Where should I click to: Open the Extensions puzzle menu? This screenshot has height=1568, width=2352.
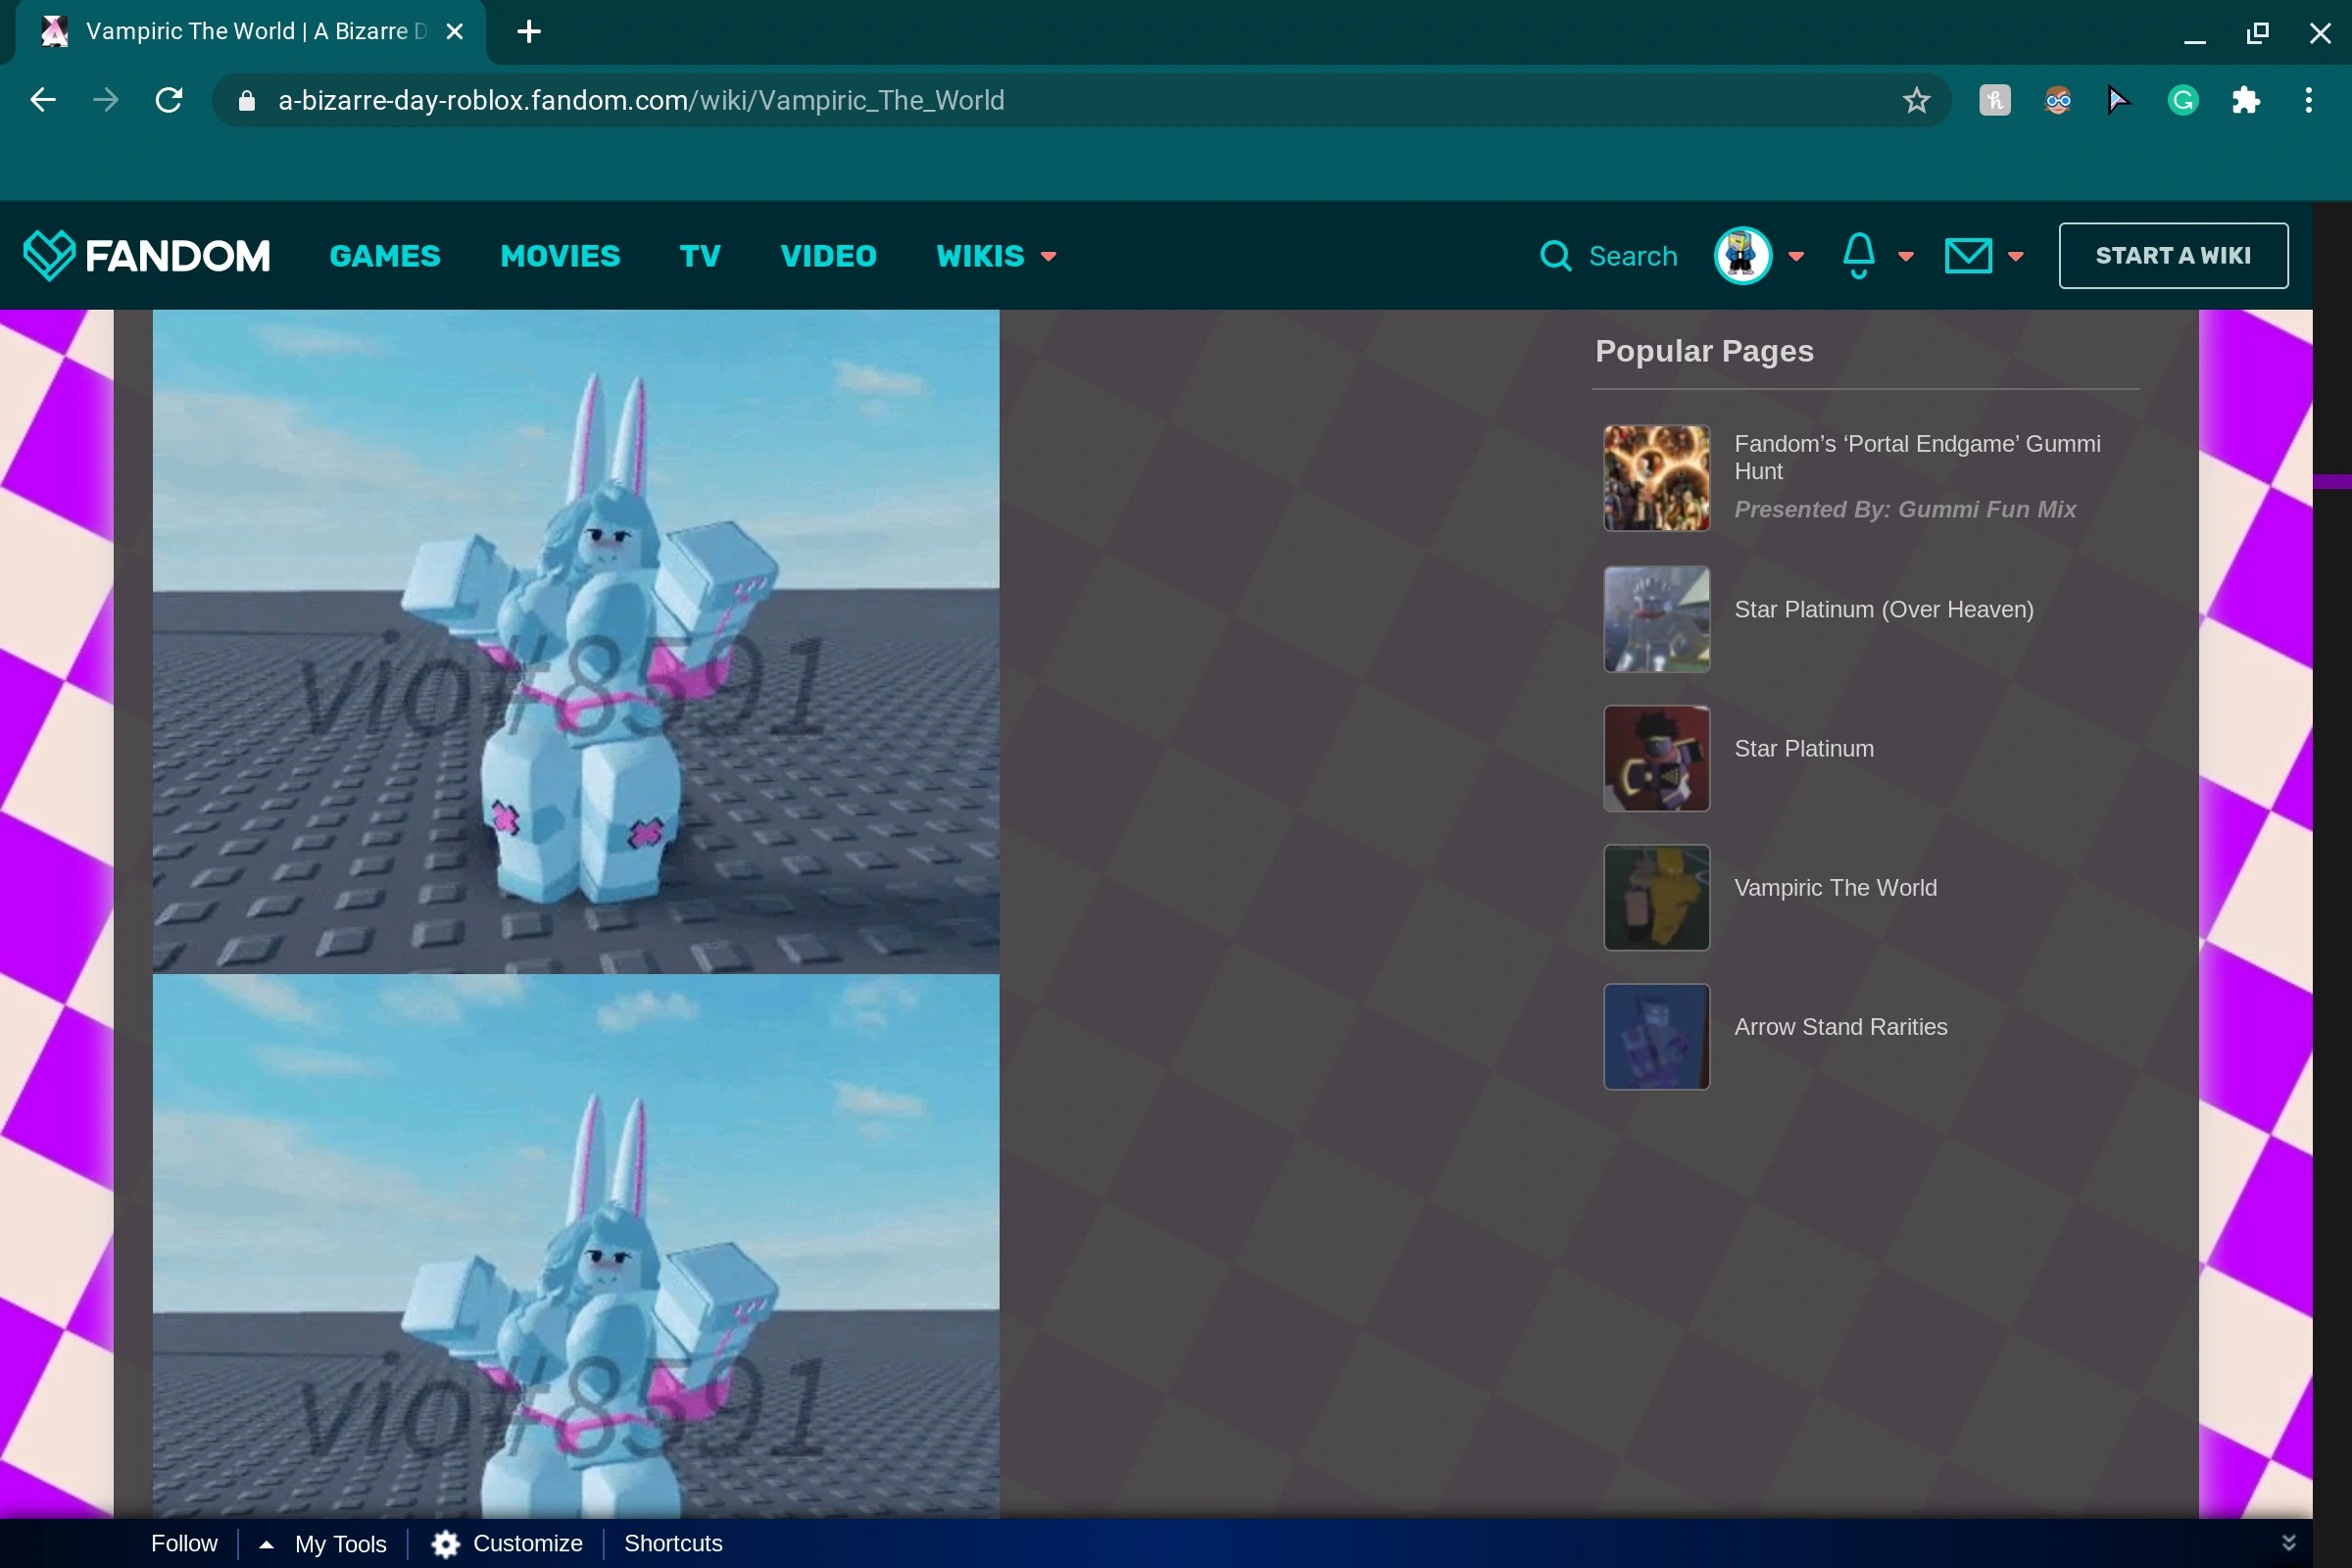coord(2246,100)
